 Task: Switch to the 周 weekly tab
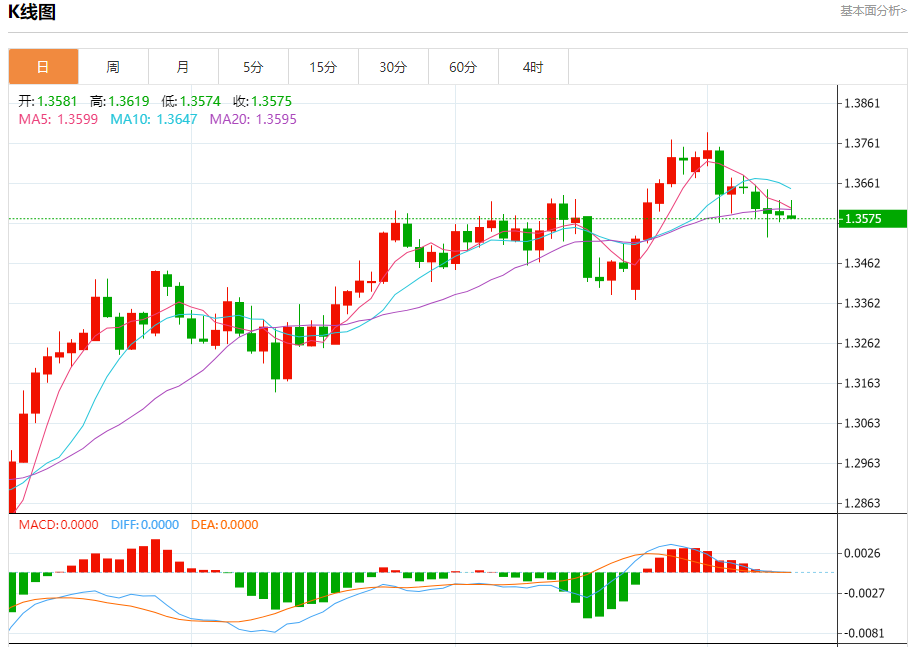(x=113, y=67)
